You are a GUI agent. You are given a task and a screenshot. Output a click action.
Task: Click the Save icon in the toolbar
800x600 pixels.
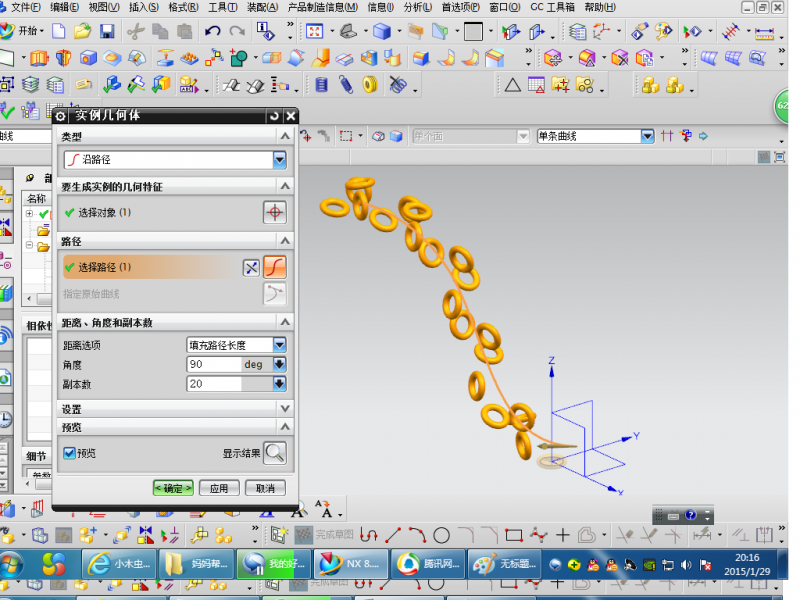[107, 31]
